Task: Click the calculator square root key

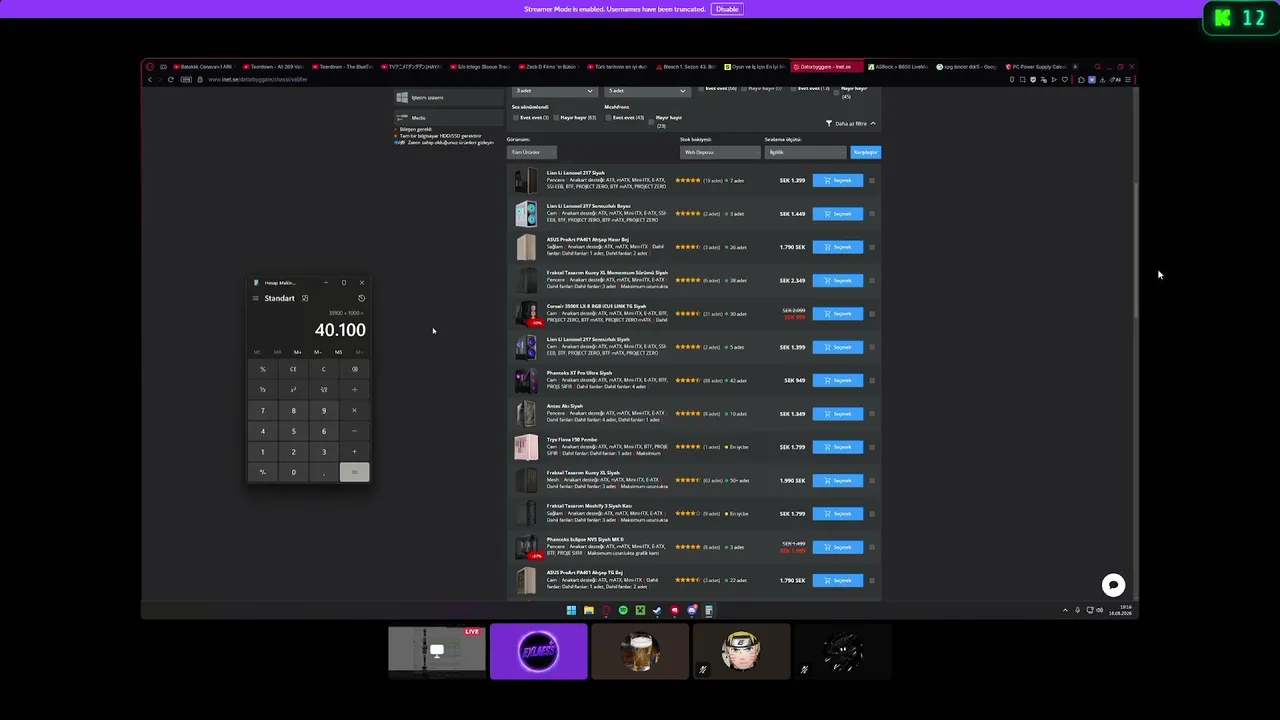Action: click(324, 390)
